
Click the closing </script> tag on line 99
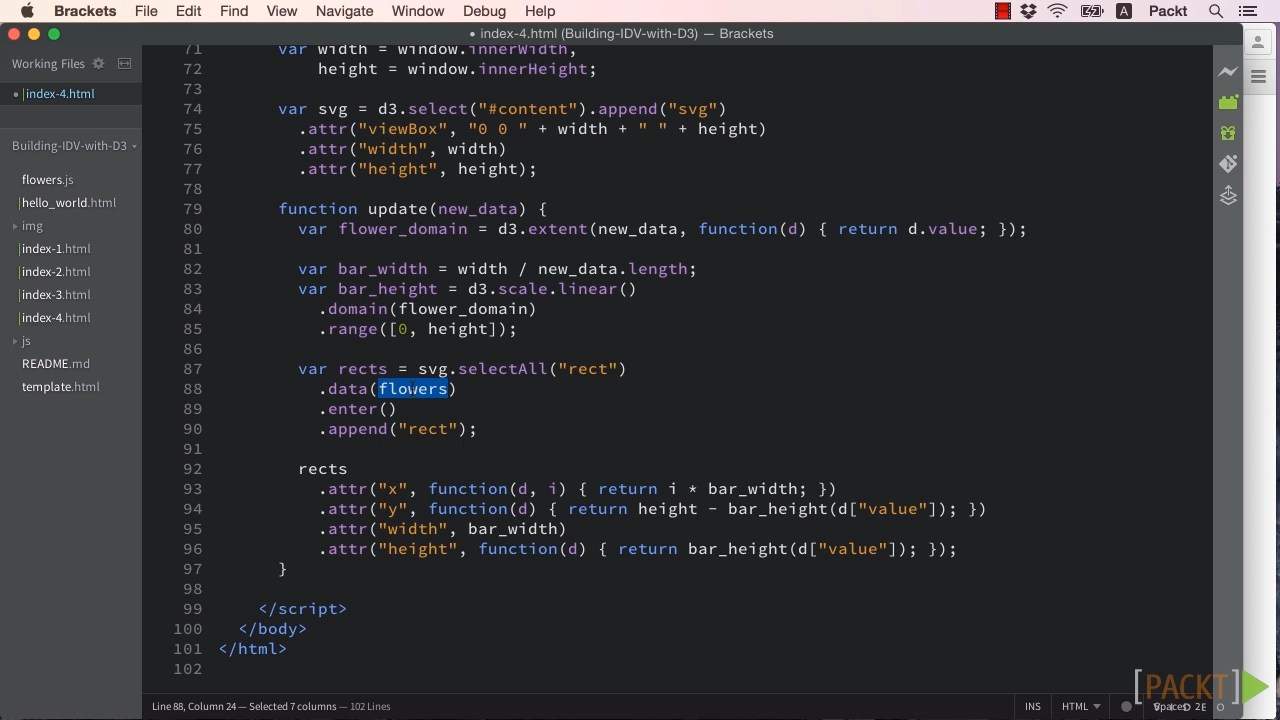pyautogui.click(x=303, y=609)
